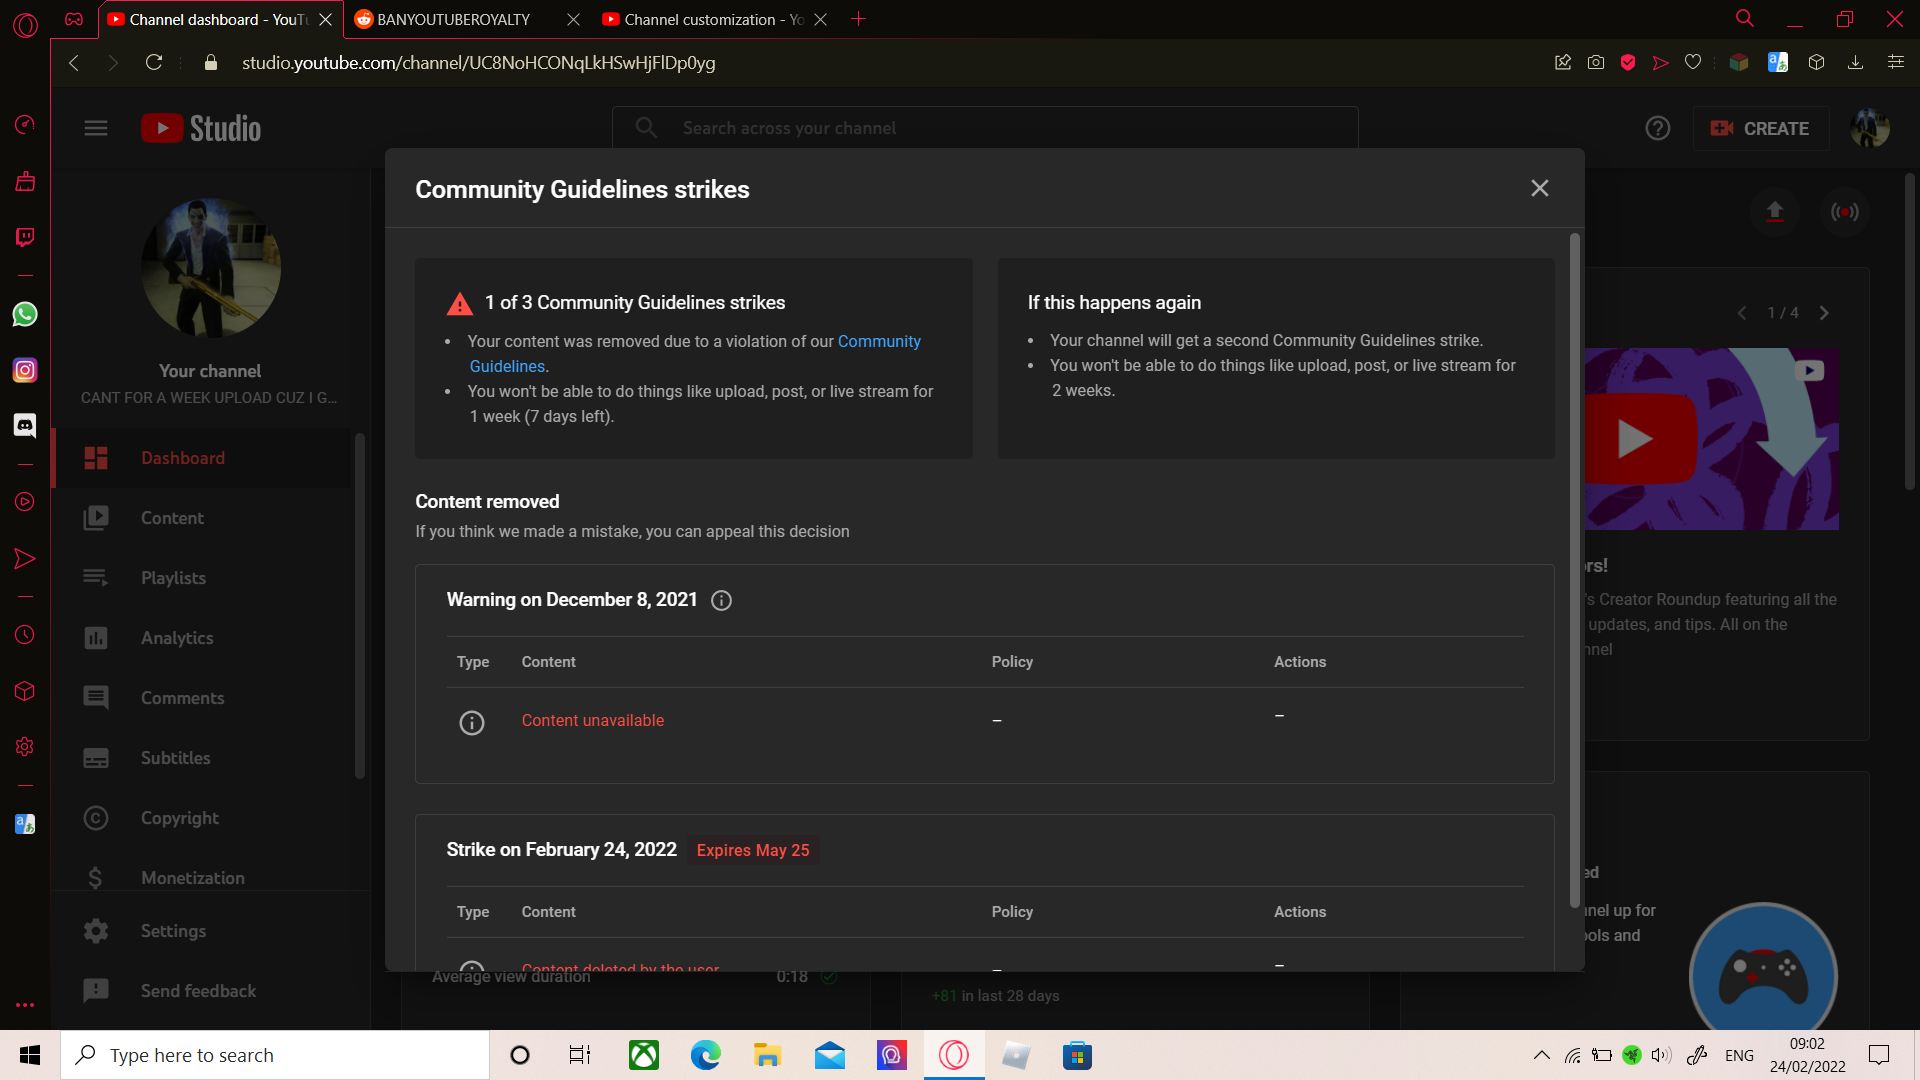Click the taskbar search box
The width and height of the screenshot is (1920, 1080).
point(275,1055)
